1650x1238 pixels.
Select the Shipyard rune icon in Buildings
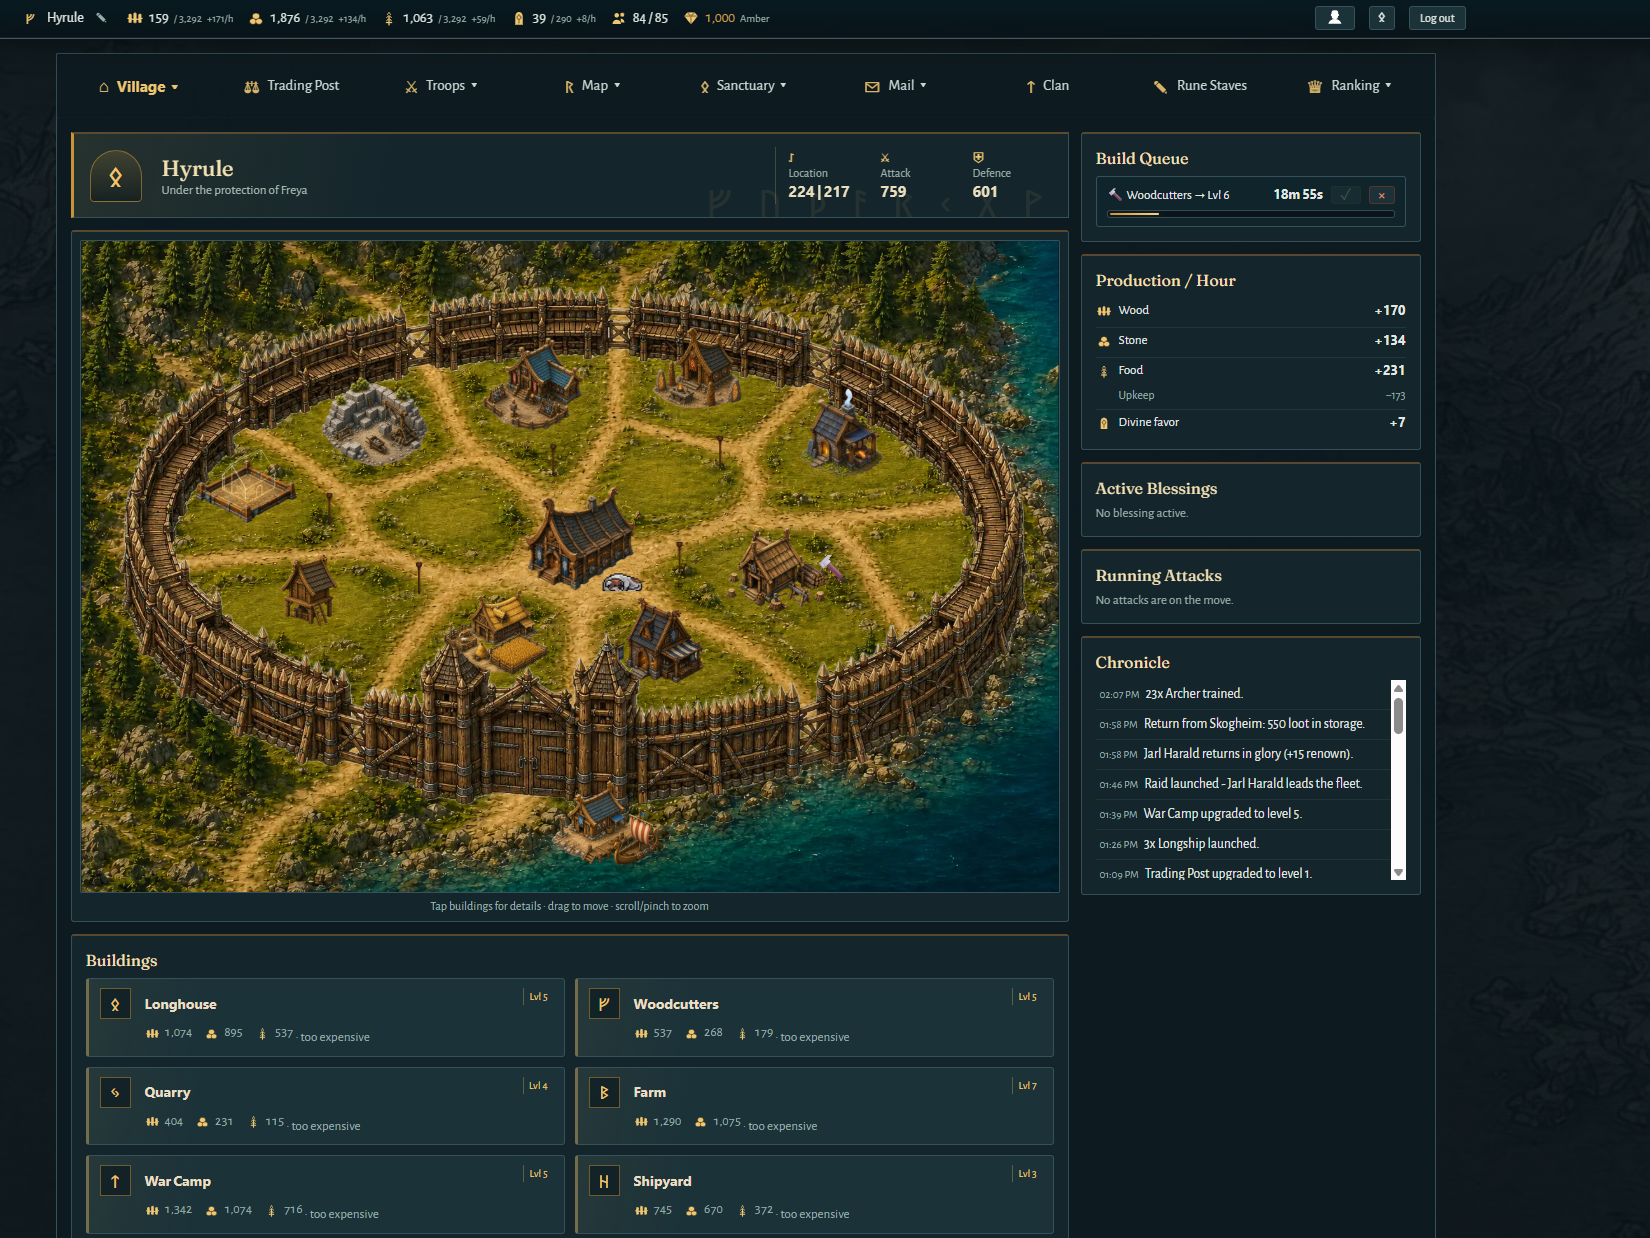604,1181
